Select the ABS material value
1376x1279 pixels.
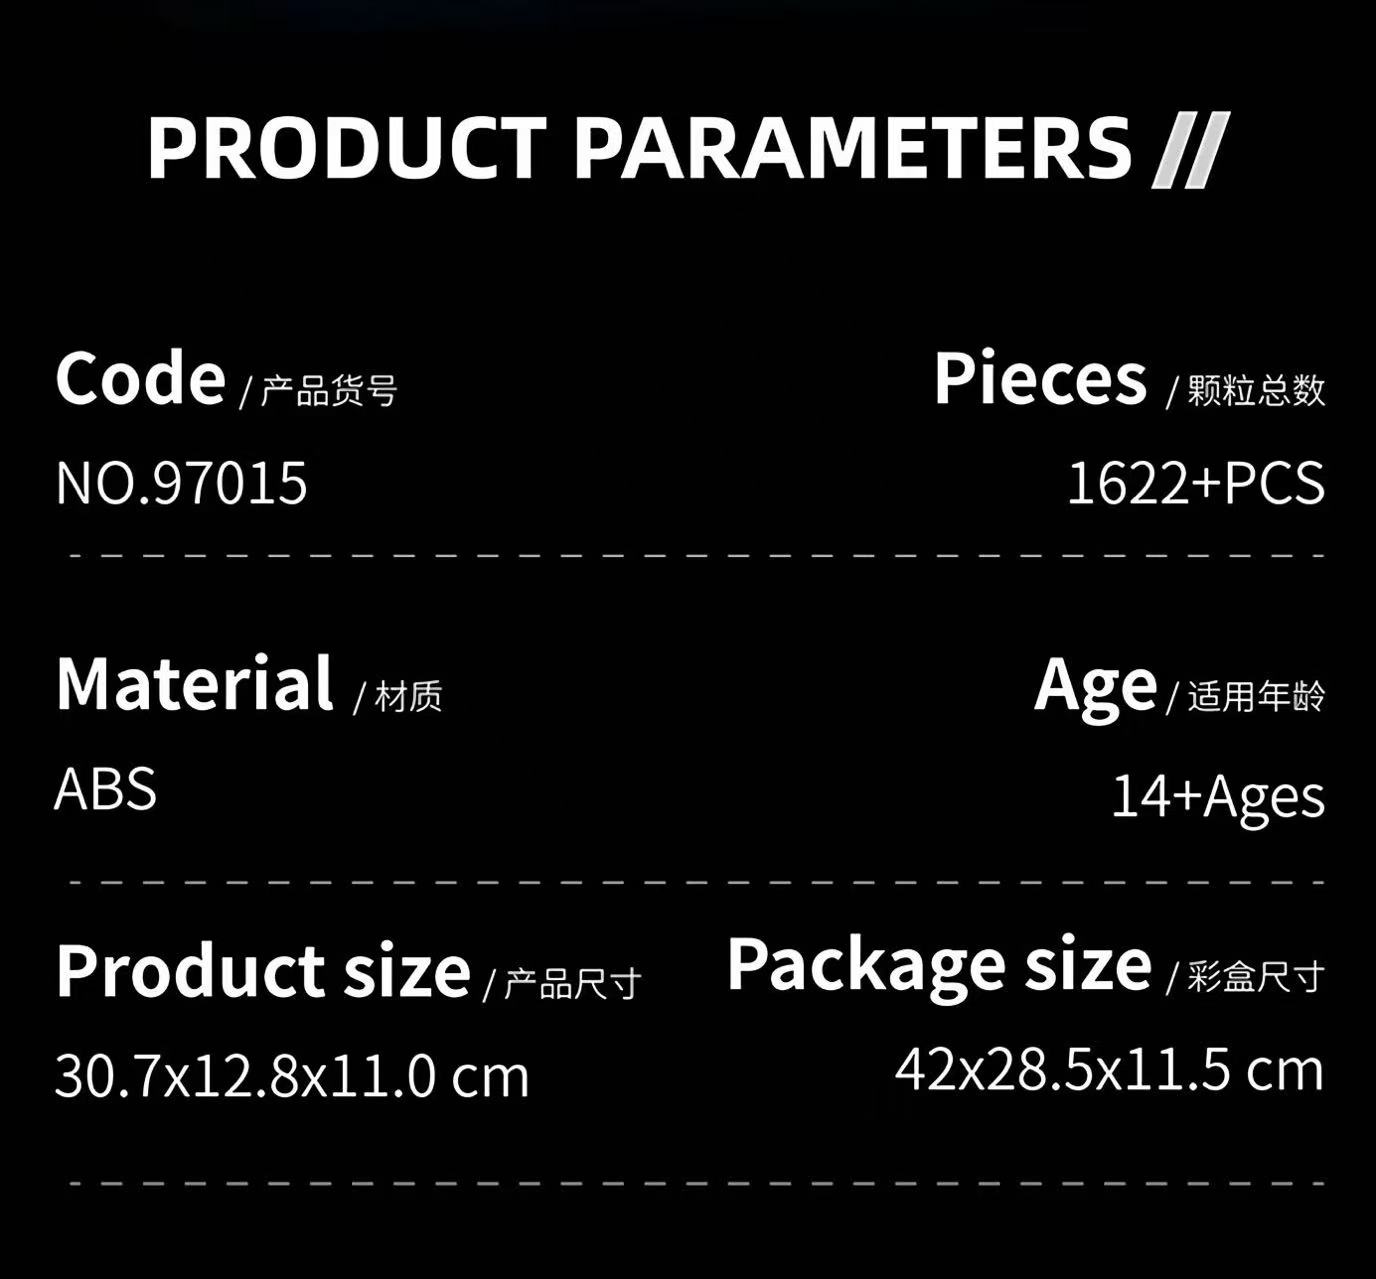tap(105, 789)
